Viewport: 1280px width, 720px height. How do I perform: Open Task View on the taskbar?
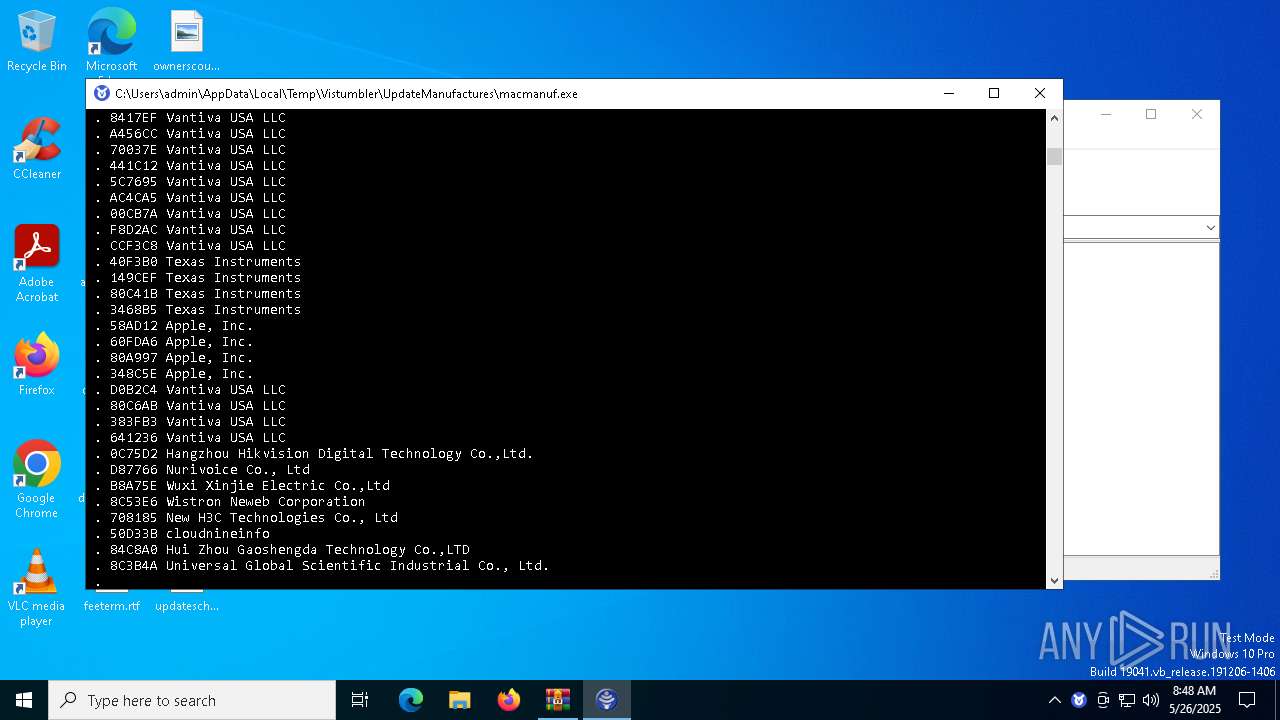(x=360, y=700)
